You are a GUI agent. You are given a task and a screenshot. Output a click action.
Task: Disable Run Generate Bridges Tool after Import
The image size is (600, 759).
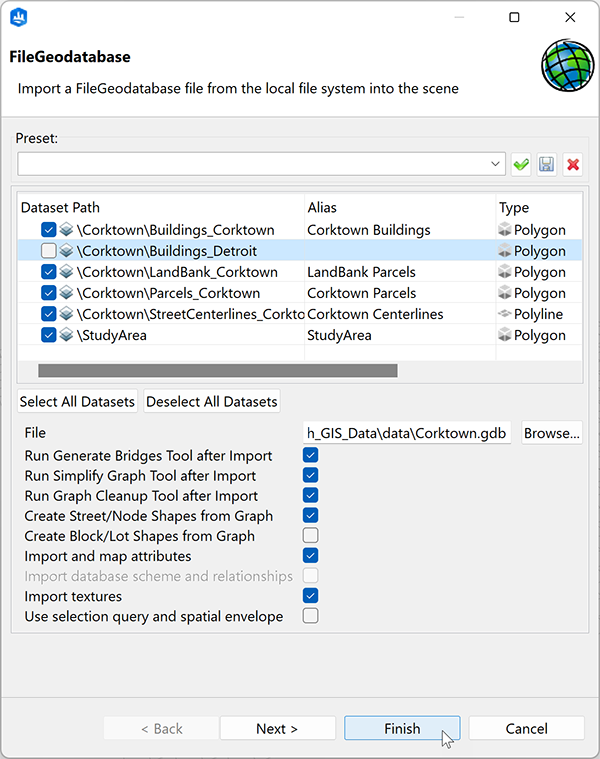[x=311, y=455]
